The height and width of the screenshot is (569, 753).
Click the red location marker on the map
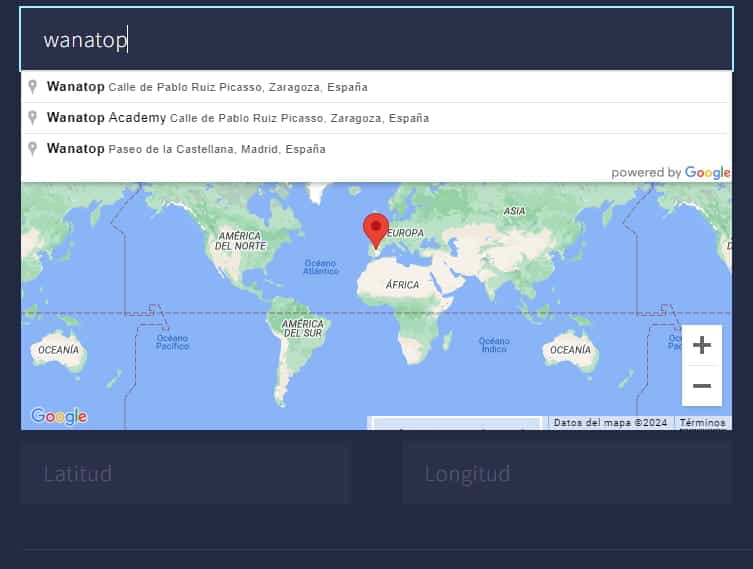375,229
